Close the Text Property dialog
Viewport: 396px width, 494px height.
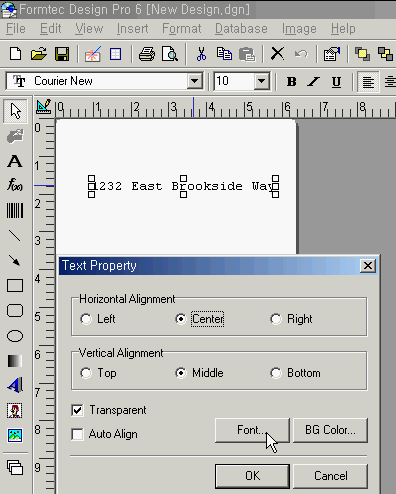(x=368, y=266)
